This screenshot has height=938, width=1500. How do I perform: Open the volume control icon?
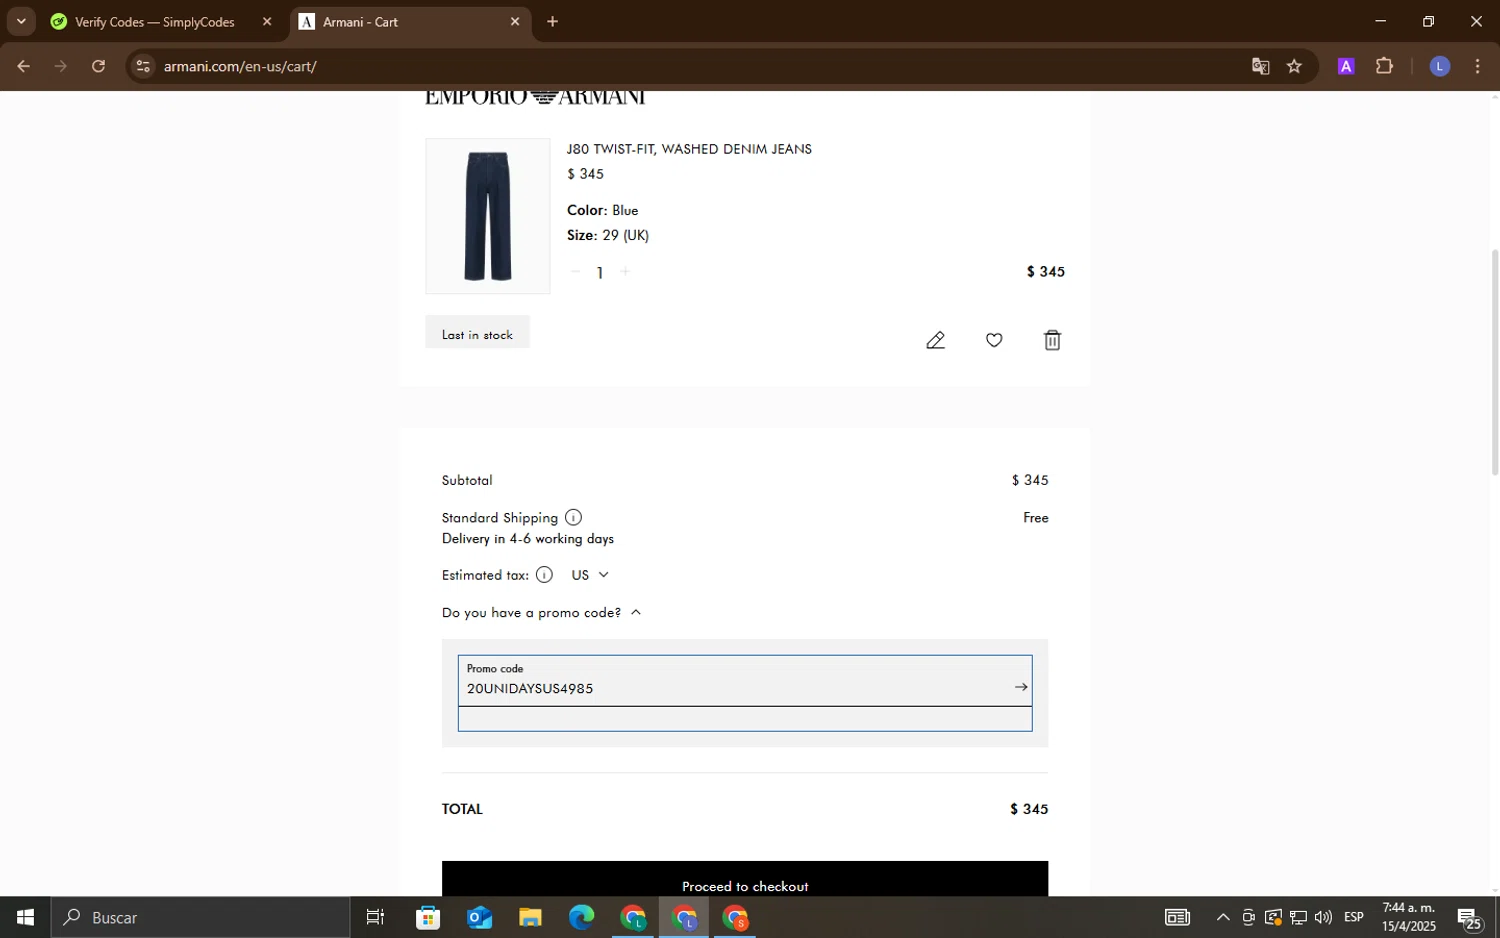tap(1323, 917)
